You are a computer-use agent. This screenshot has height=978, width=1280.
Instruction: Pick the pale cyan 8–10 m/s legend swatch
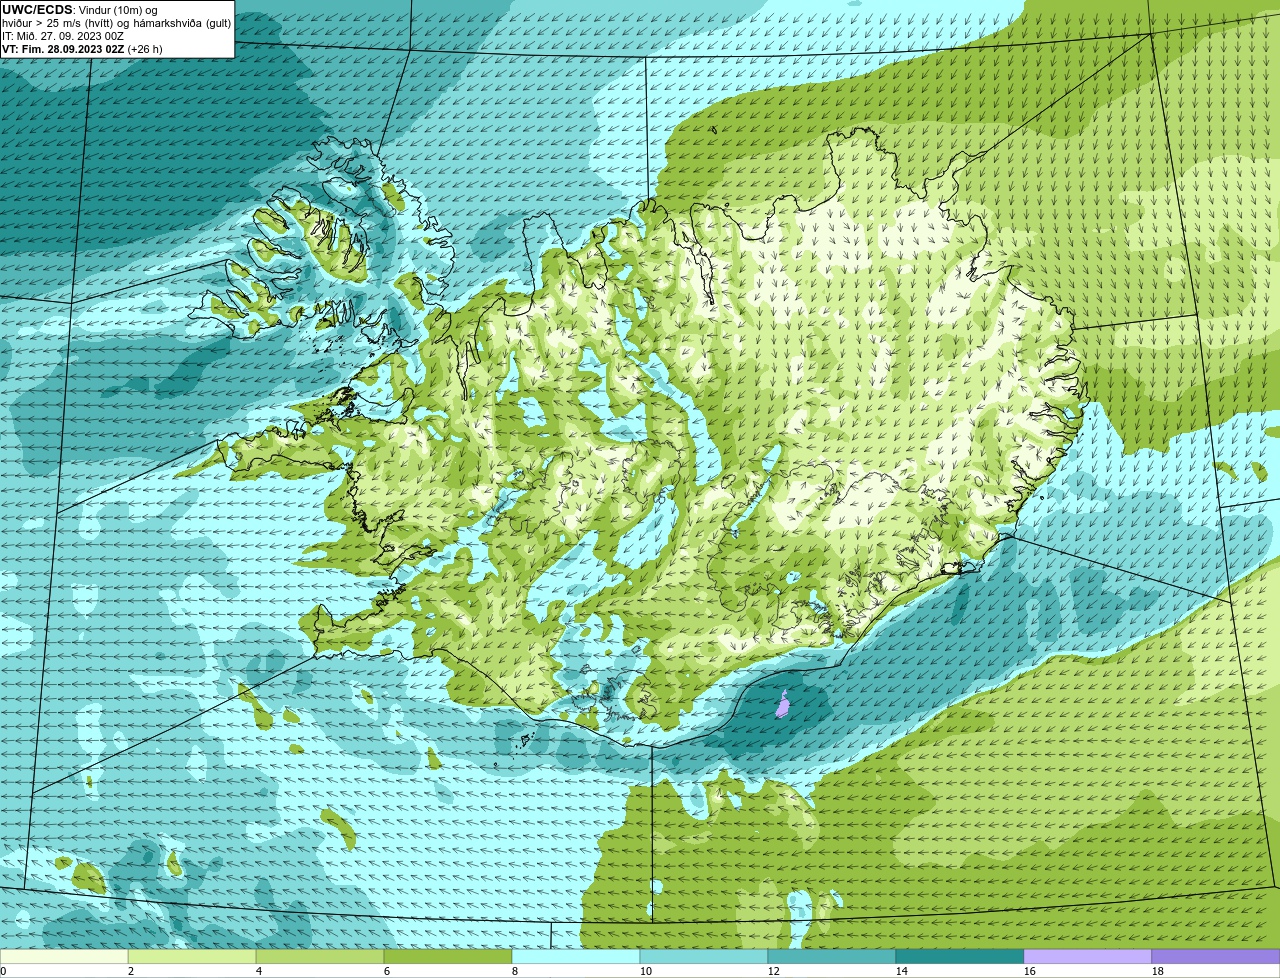576,957
